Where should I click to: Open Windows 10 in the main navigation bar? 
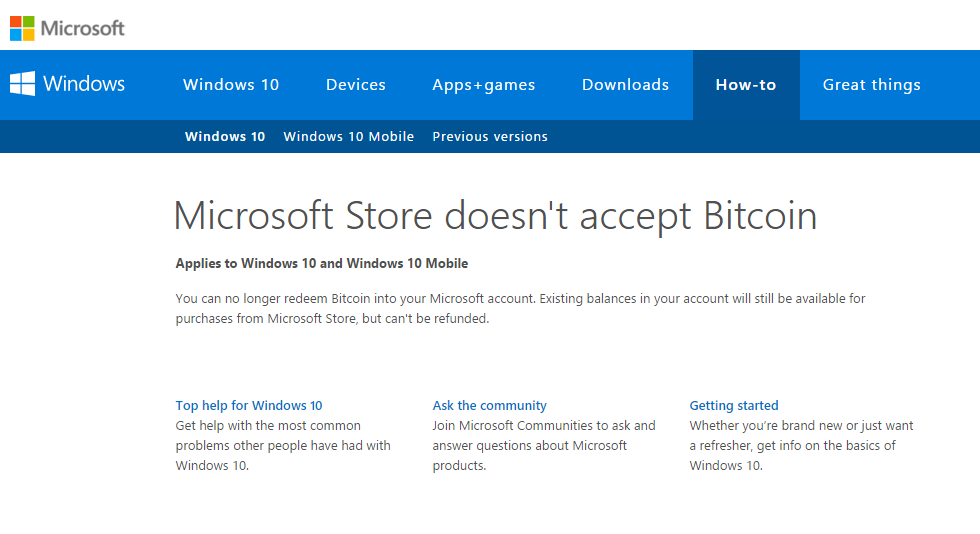[231, 85]
